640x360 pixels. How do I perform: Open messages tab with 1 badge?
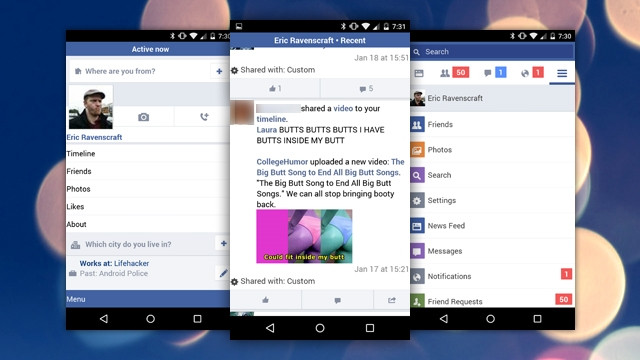[x=495, y=73]
